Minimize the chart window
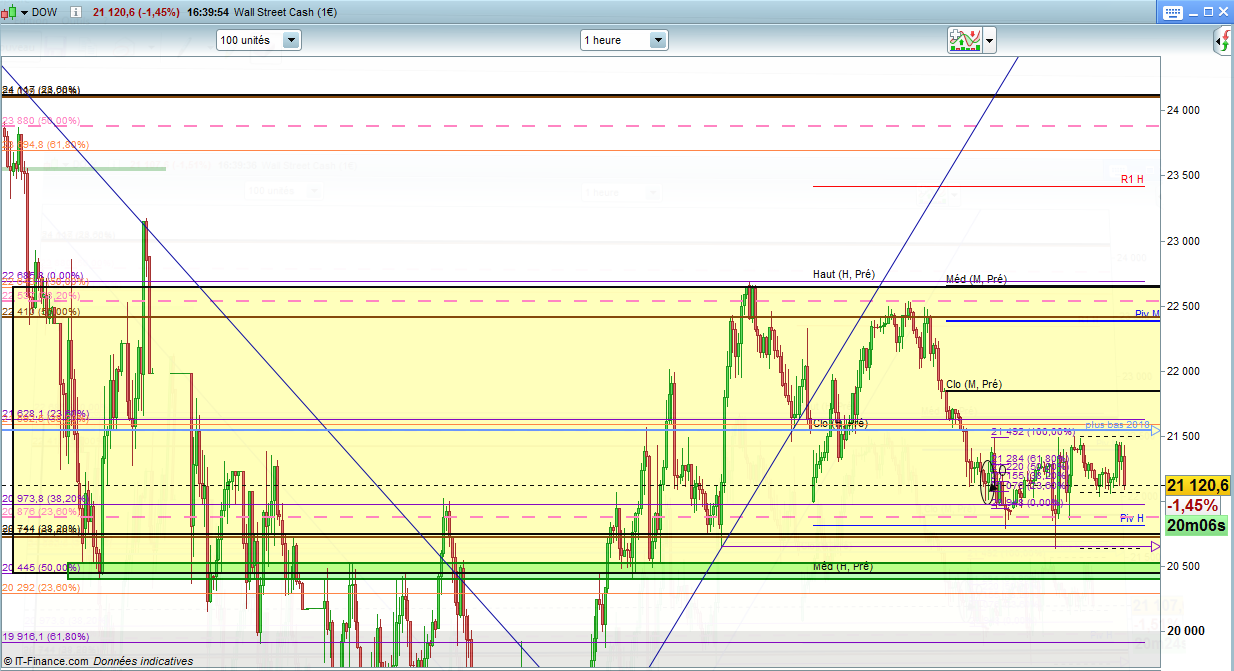Screen dimensions: 1234x671 (1192, 12)
